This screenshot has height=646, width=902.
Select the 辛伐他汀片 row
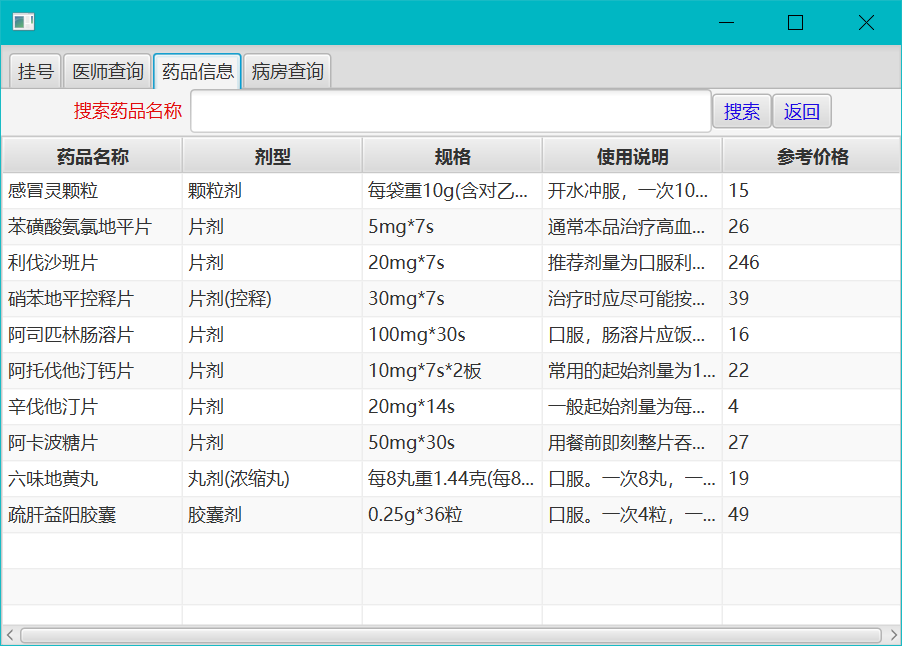click(x=451, y=407)
